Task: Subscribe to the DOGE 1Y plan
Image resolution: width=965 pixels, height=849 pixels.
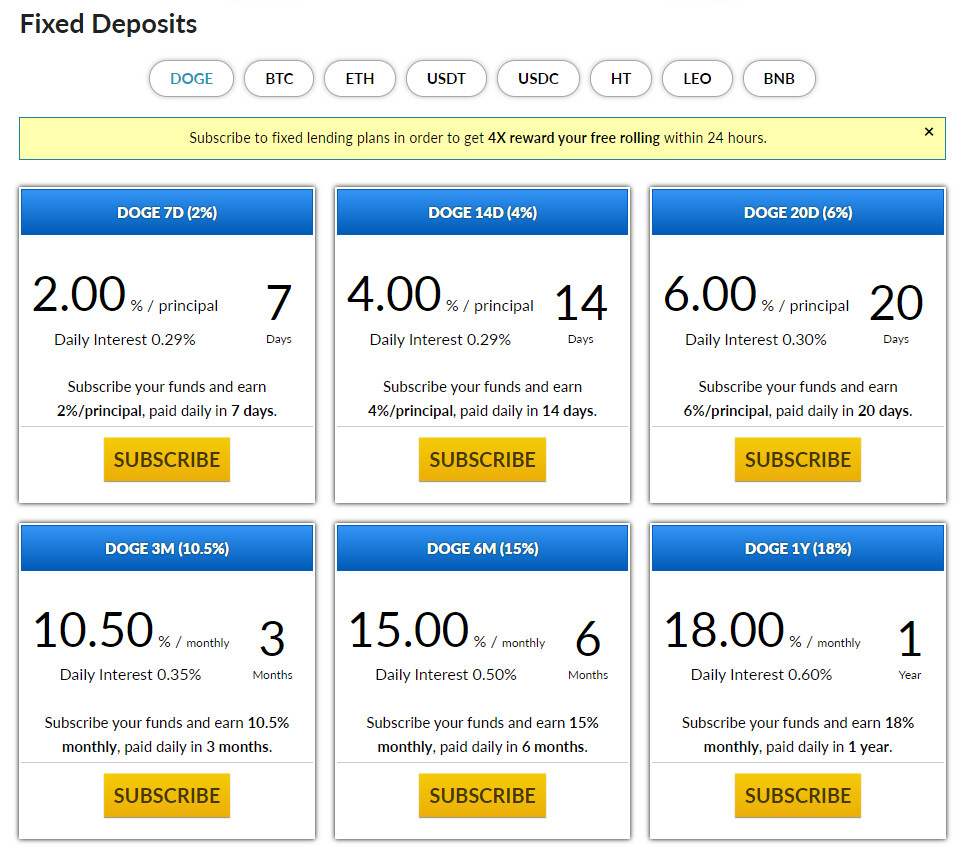Action: click(798, 795)
